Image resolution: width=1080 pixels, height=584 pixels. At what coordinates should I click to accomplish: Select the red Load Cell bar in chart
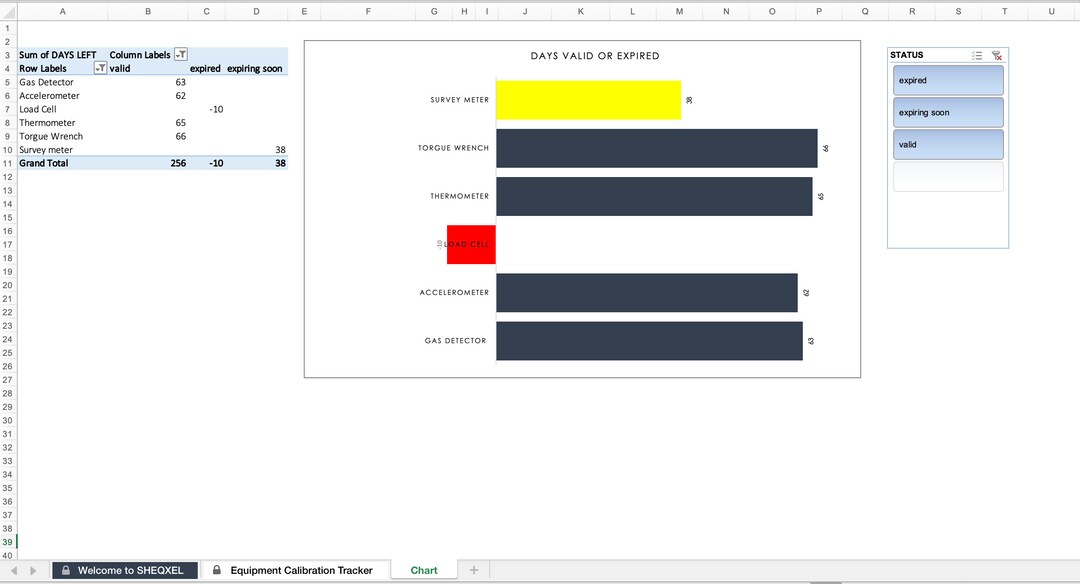(x=470, y=244)
